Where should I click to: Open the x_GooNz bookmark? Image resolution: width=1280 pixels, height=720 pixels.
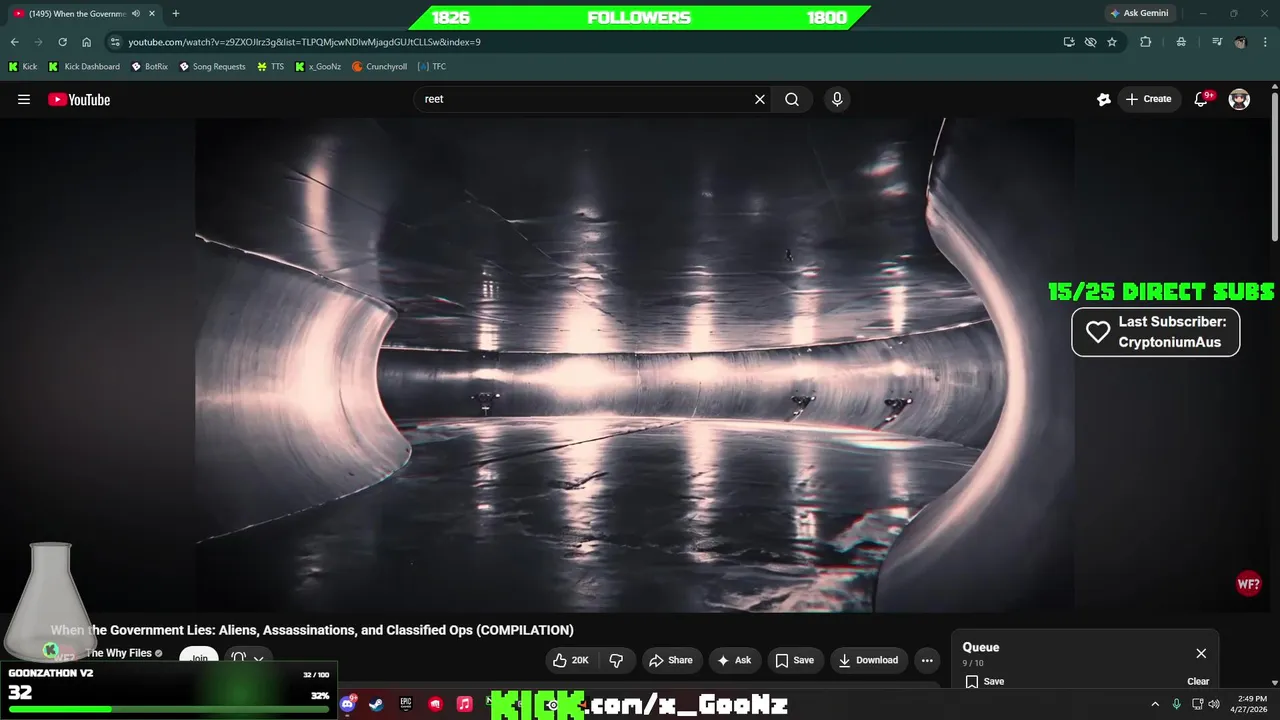(x=318, y=67)
